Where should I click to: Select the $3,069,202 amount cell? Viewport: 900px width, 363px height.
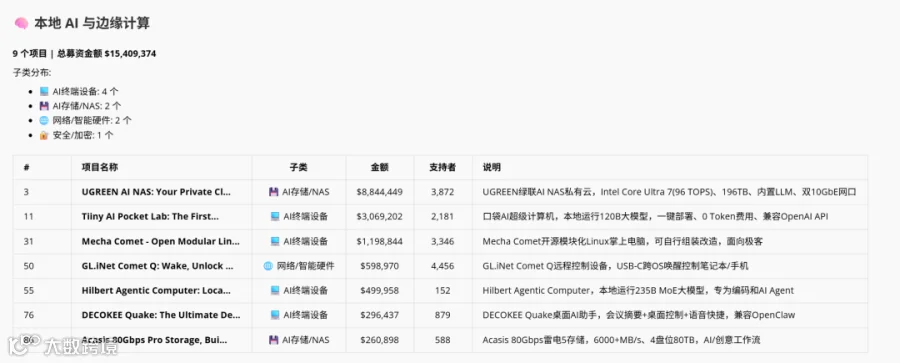pos(379,217)
